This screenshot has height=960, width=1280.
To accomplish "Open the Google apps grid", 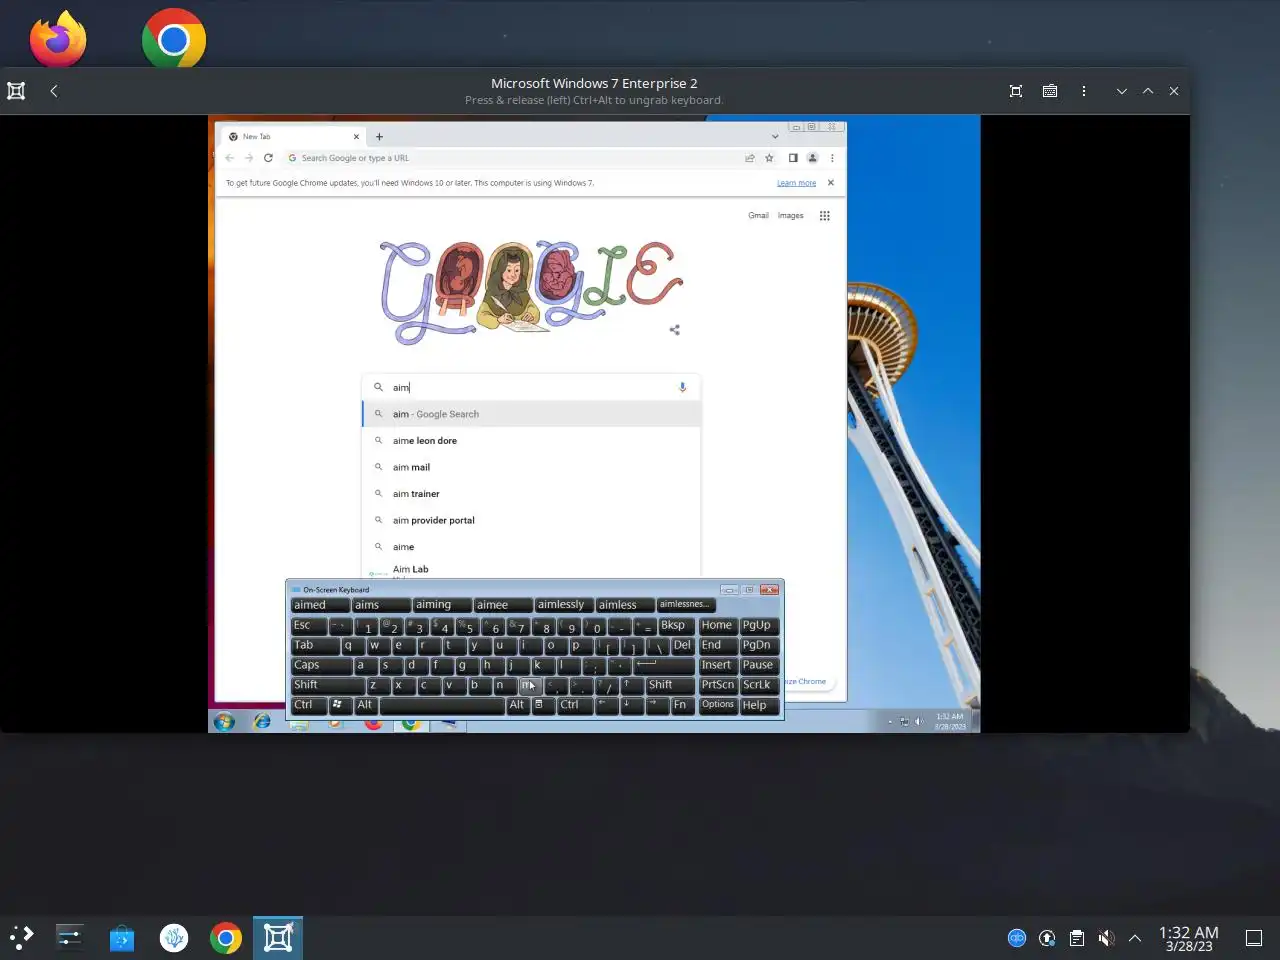I will pyautogui.click(x=825, y=216).
